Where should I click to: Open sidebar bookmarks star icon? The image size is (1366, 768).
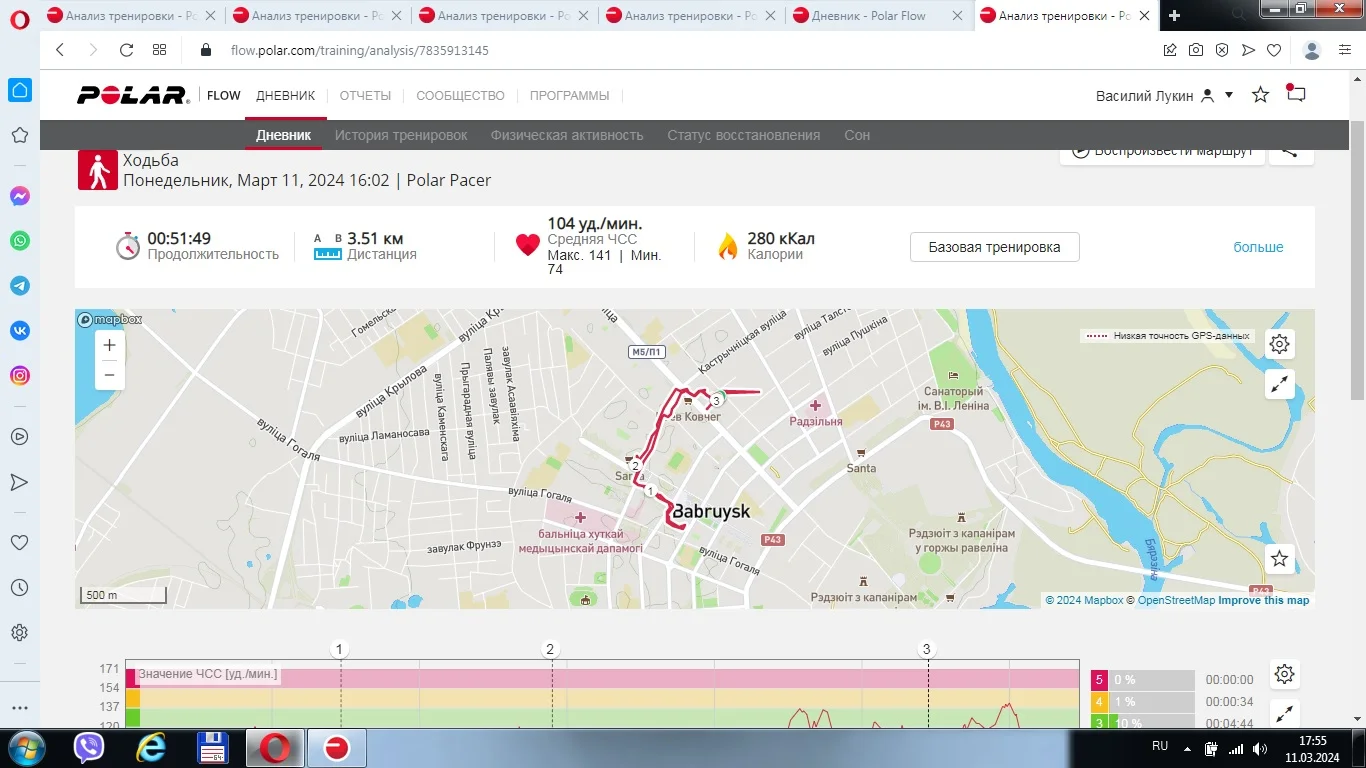click(19, 135)
